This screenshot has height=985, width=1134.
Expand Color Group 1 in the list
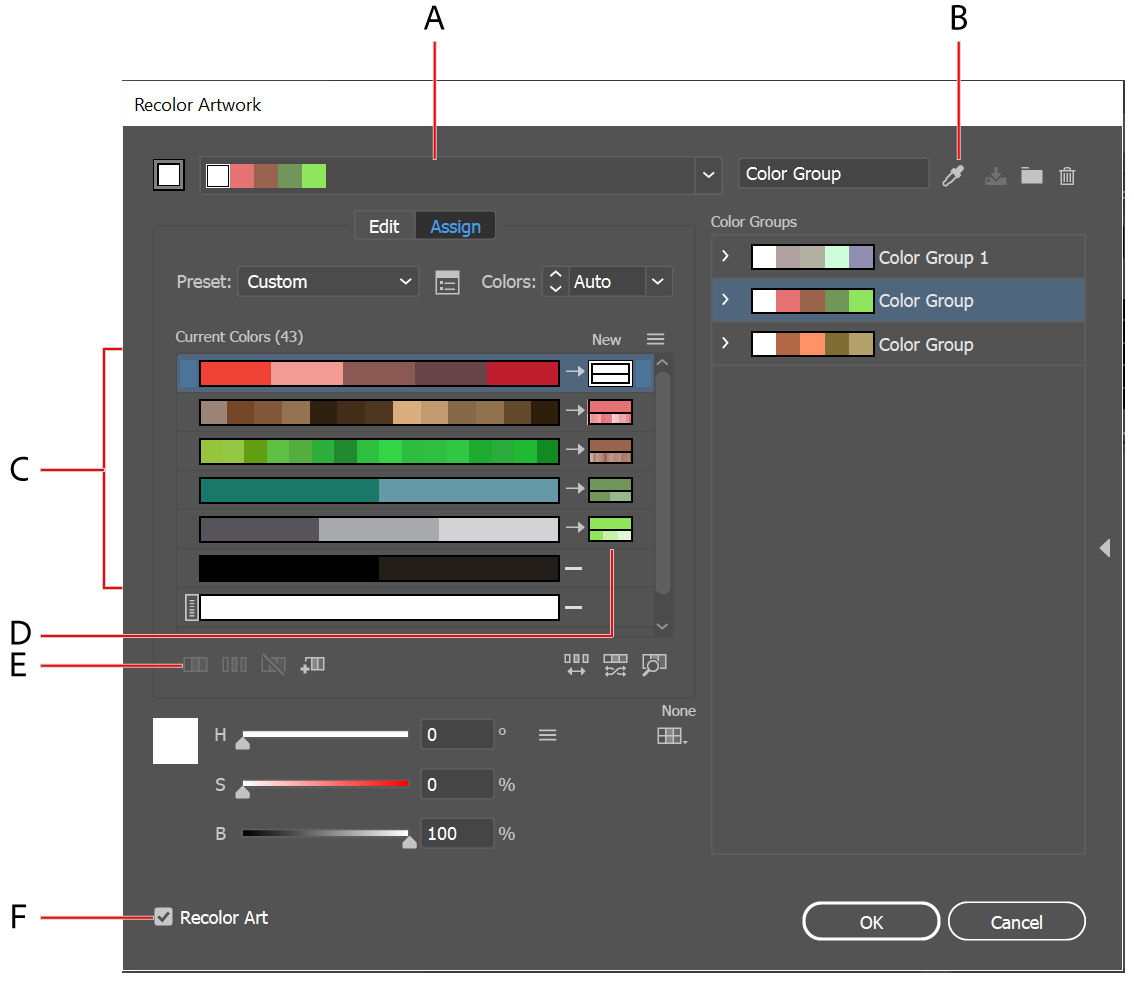point(724,256)
